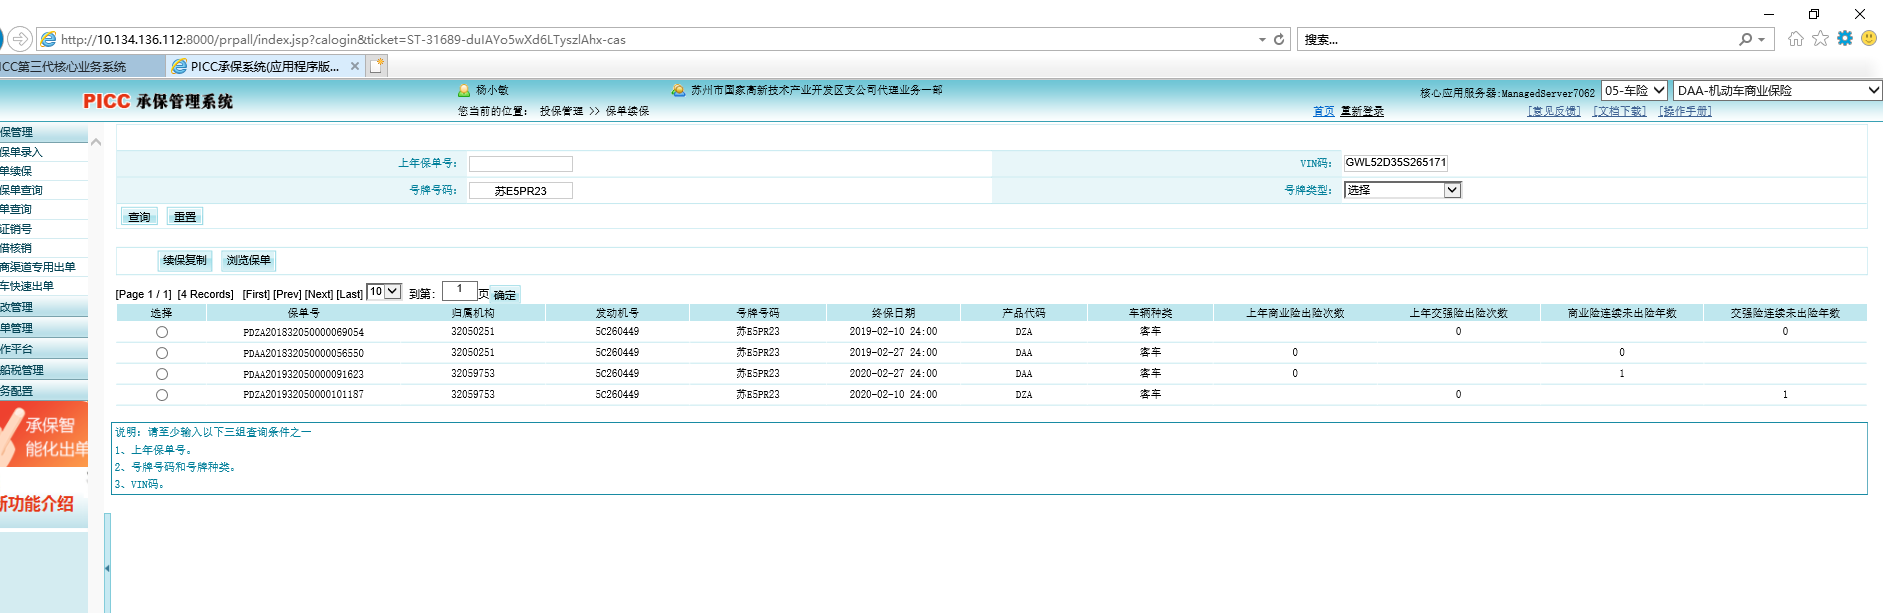The width and height of the screenshot is (1883, 613).
Task: Click the magnifier search icon in search box
Action: [1745, 39]
